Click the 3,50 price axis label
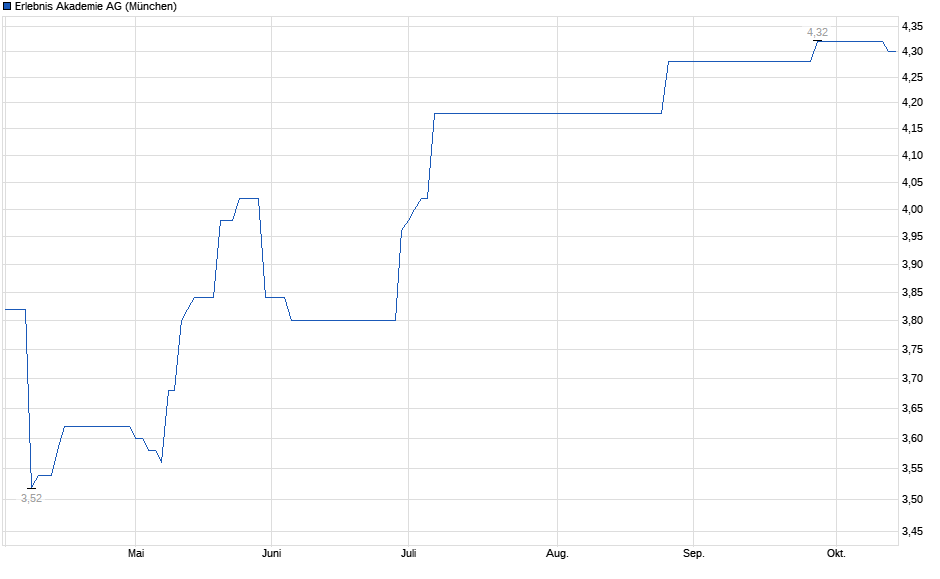This screenshot has width=940, height=579. coord(912,499)
